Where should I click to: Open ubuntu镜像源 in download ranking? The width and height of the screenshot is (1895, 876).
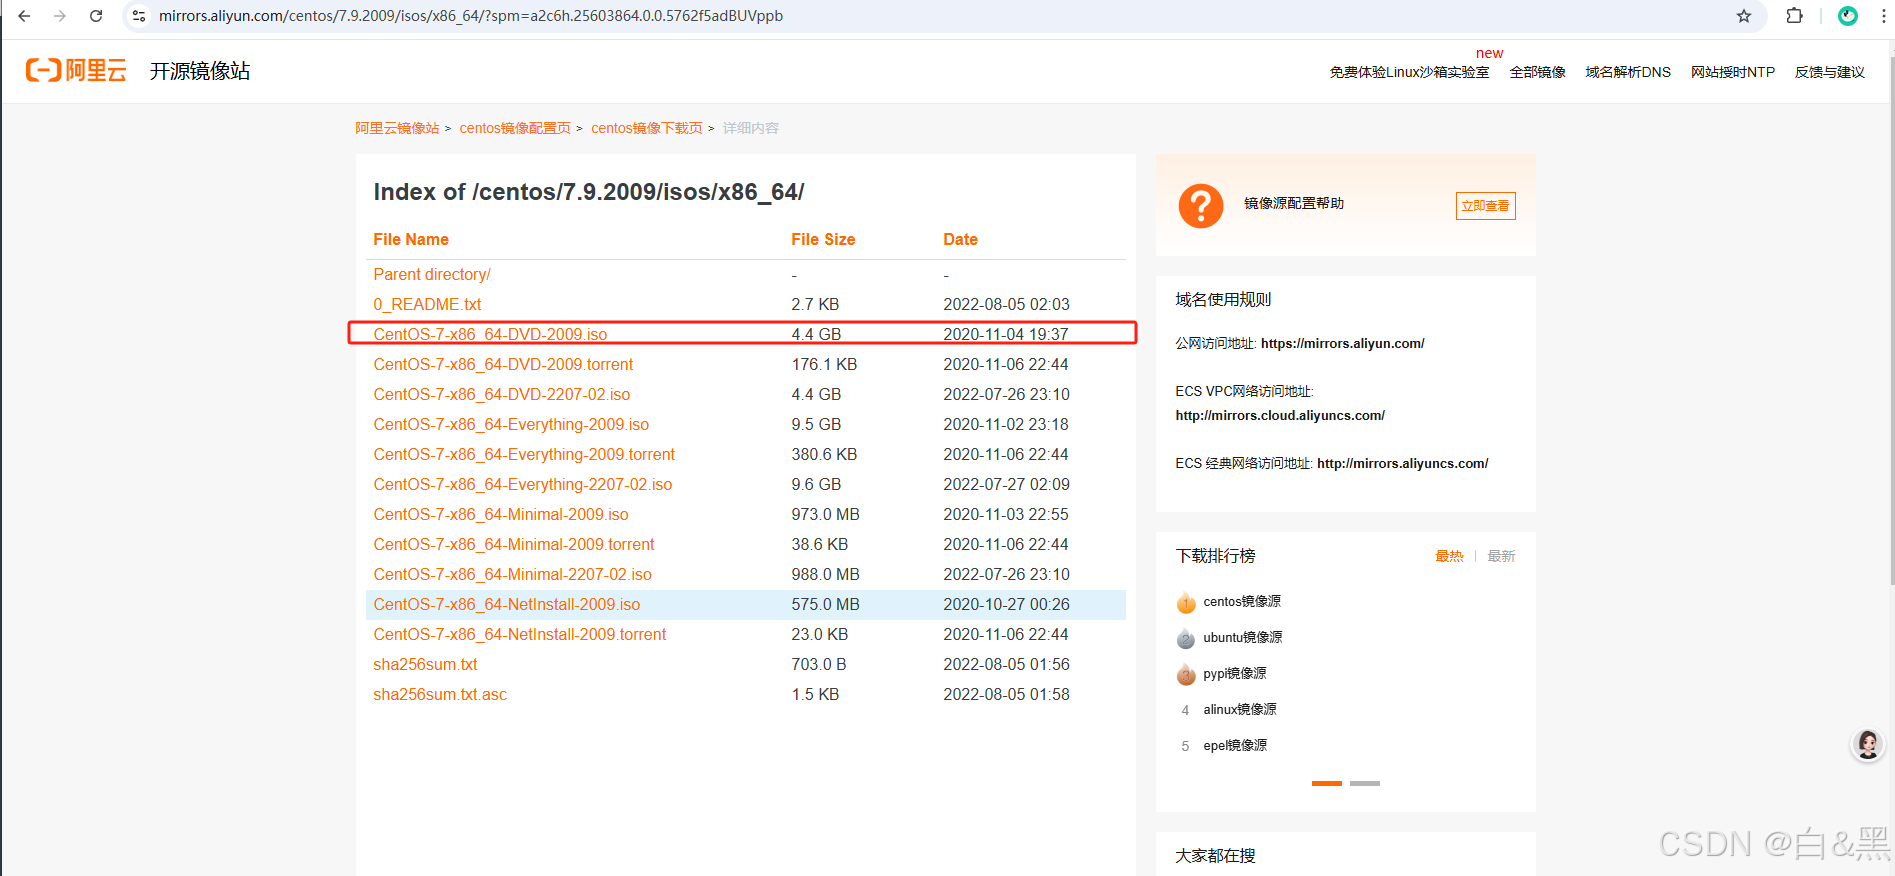coord(1243,637)
